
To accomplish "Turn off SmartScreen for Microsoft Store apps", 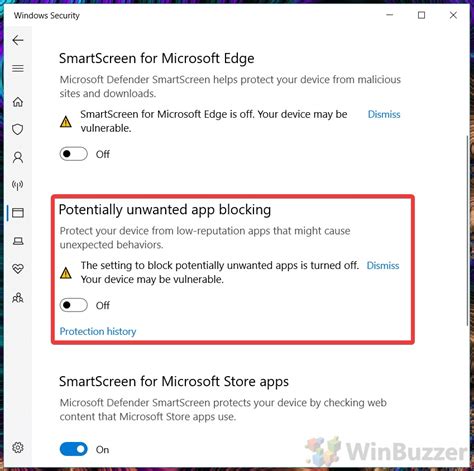I will [x=74, y=449].
